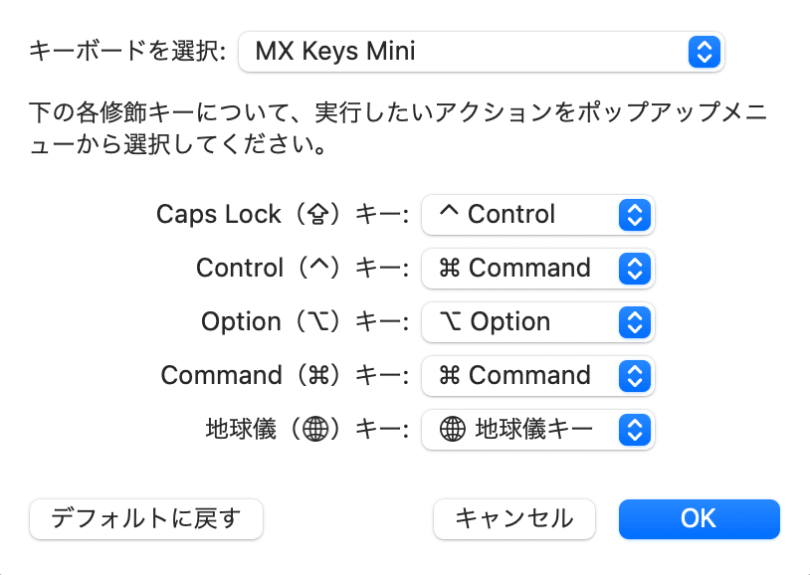Click the ⌘ symbol in the Control key popup
This screenshot has width=810, height=575.
tap(450, 268)
